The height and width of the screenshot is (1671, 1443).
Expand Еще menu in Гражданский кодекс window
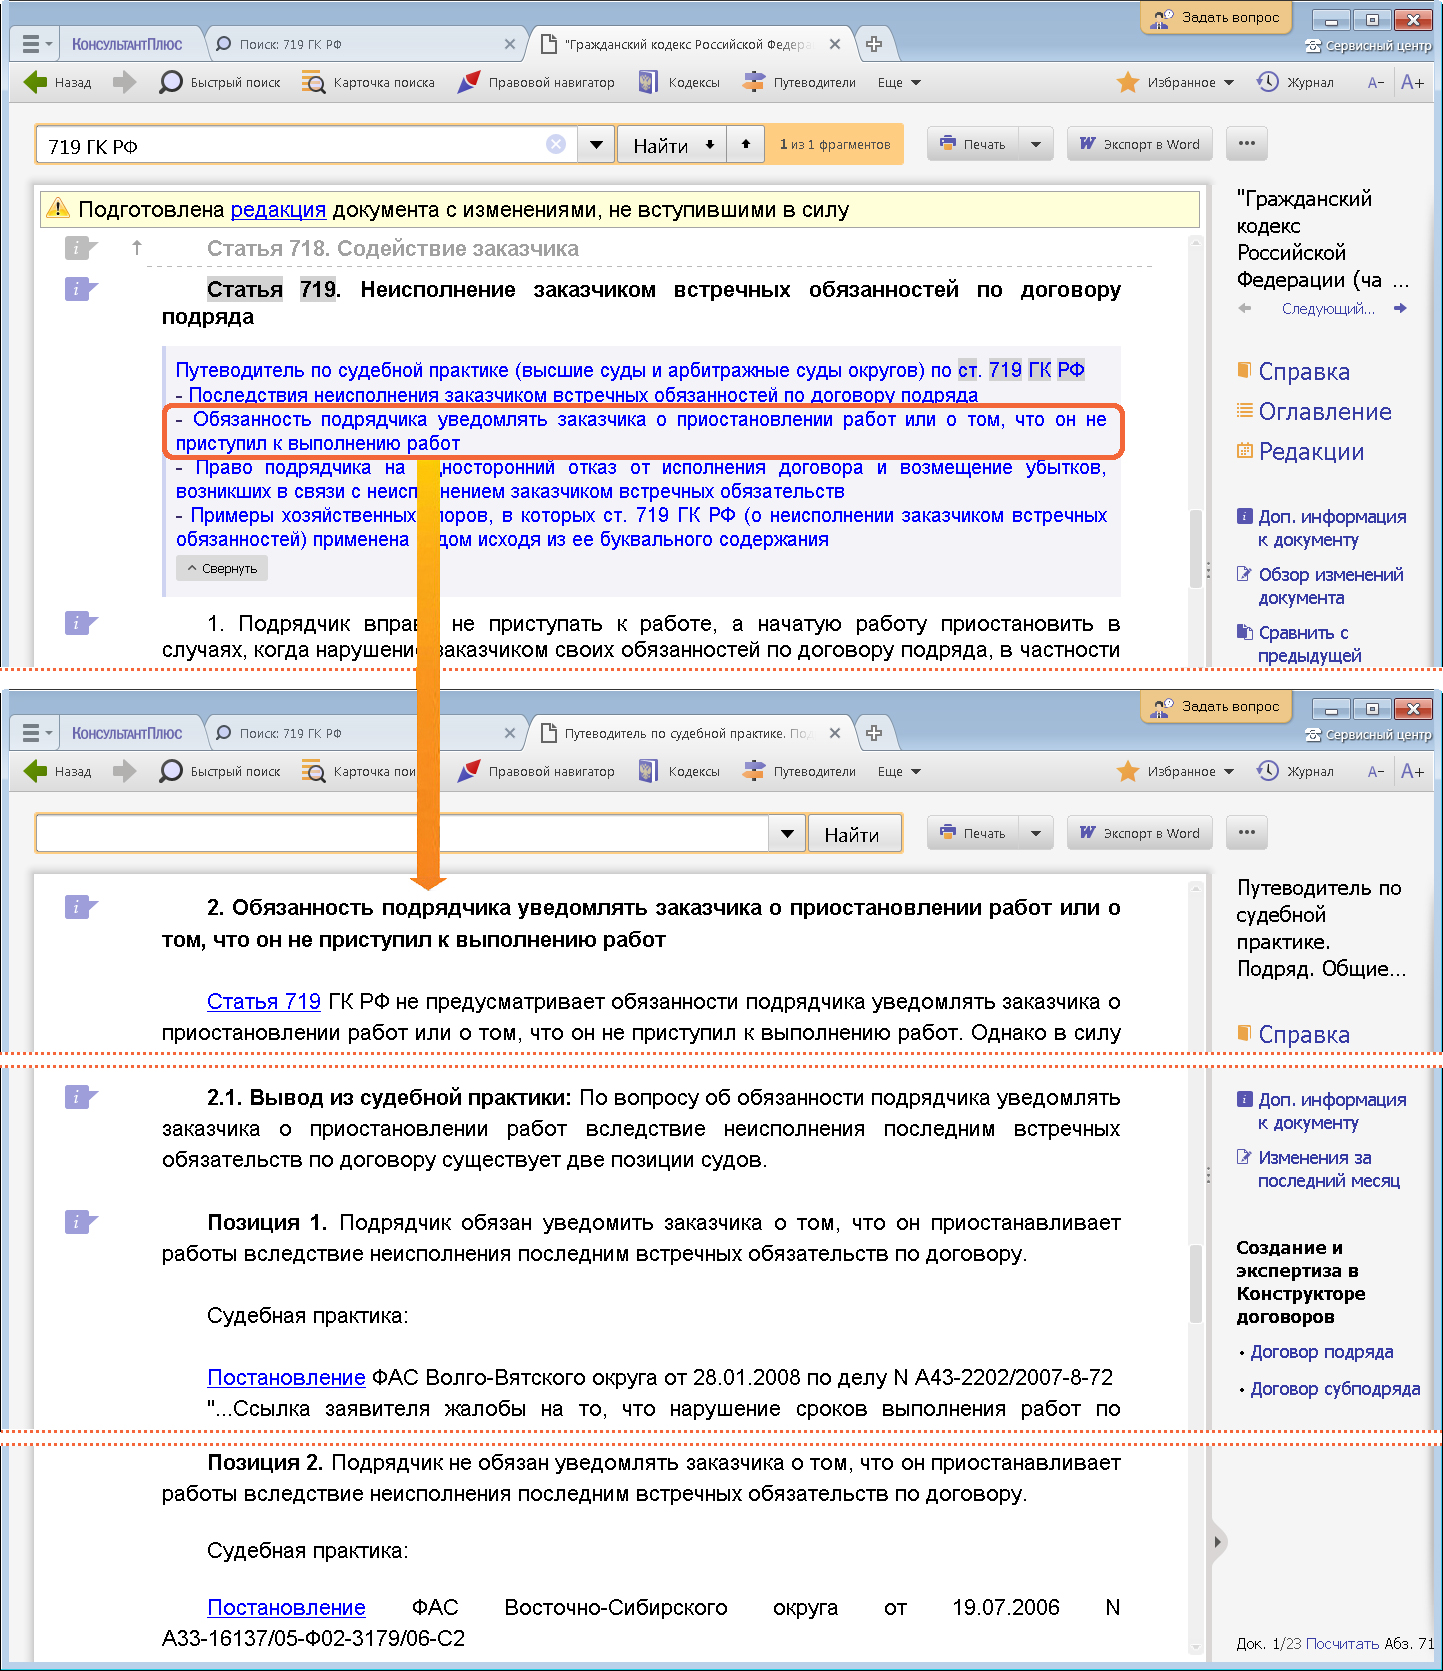899,83
